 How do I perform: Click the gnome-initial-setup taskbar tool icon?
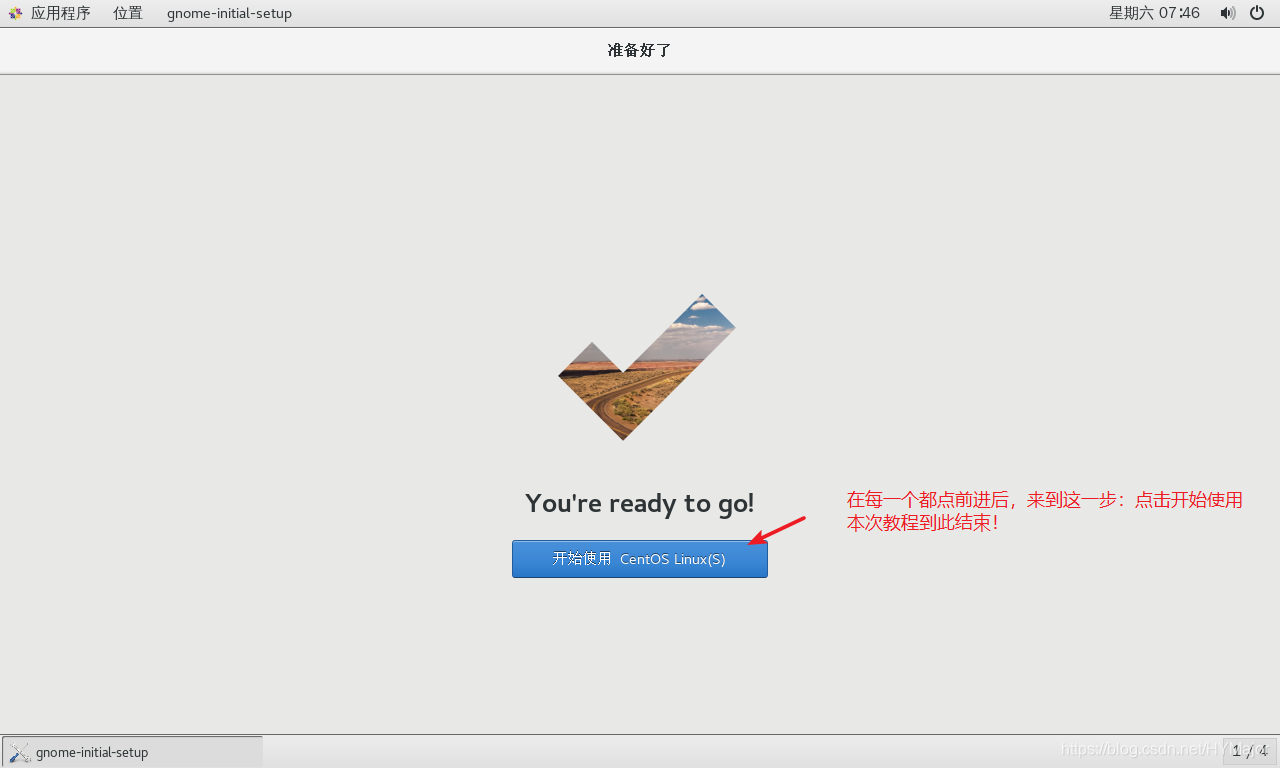click(20, 752)
